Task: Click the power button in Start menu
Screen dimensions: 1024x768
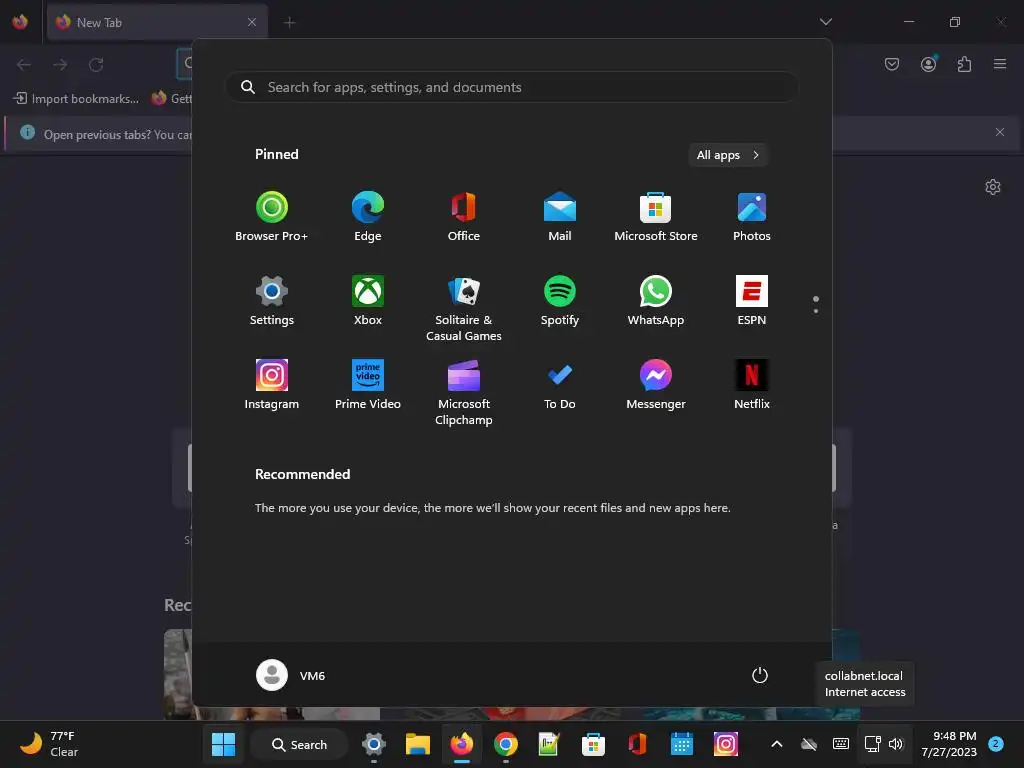Action: click(760, 675)
